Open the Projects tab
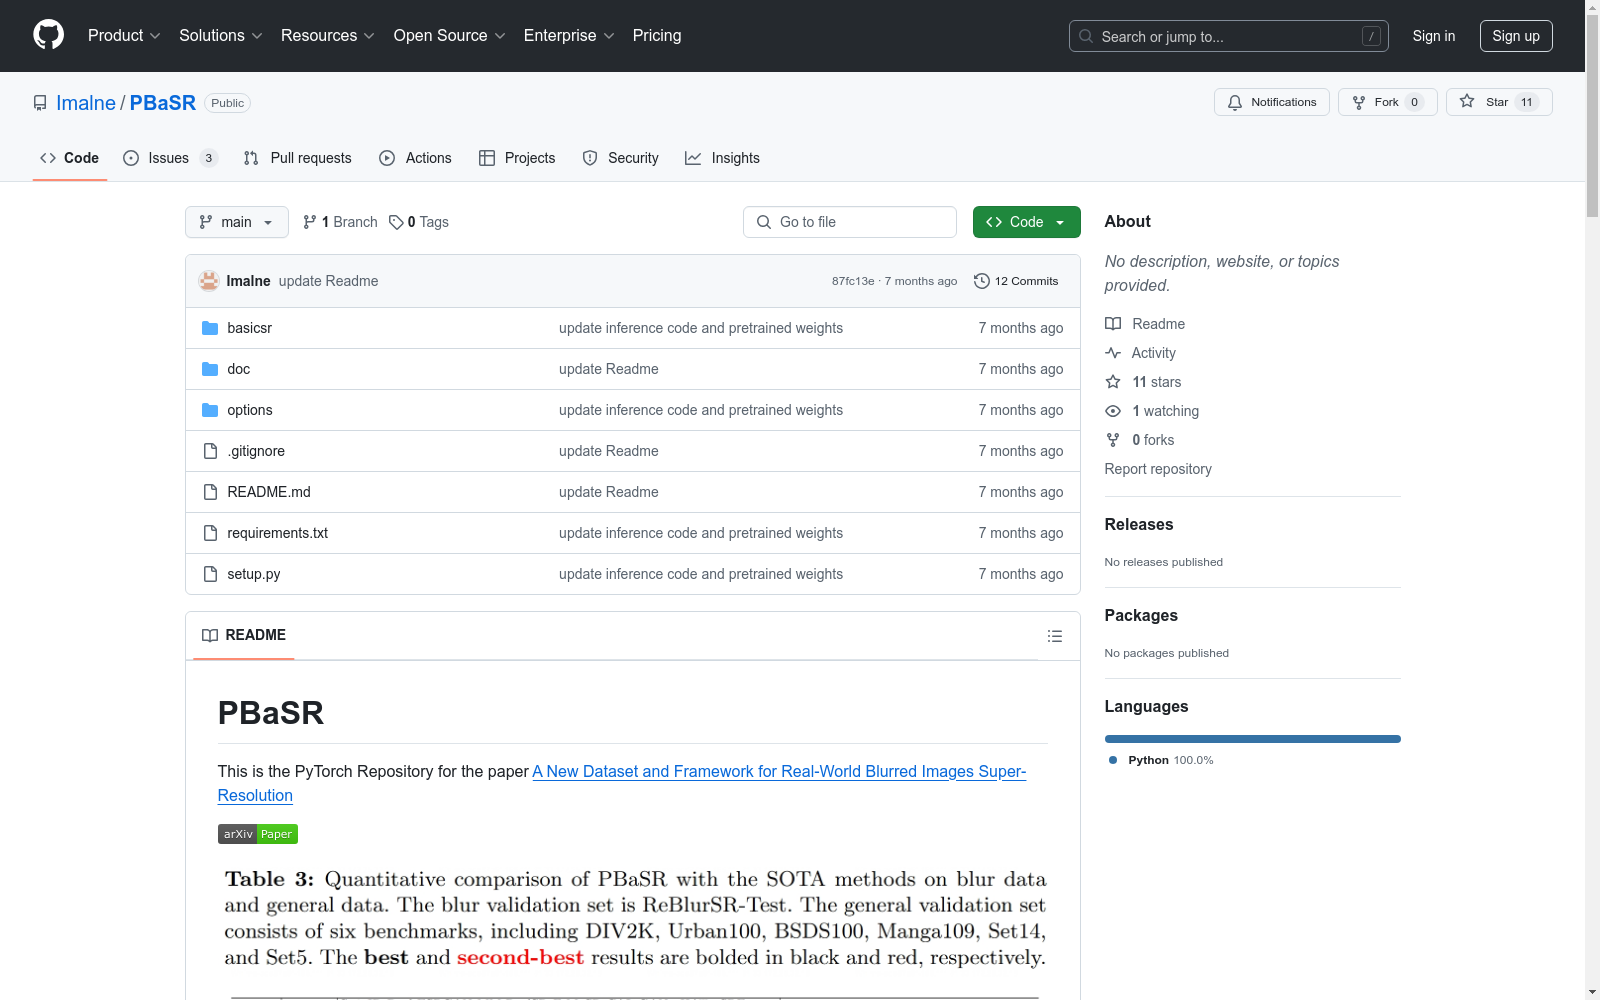The width and height of the screenshot is (1600, 1000). (x=517, y=158)
